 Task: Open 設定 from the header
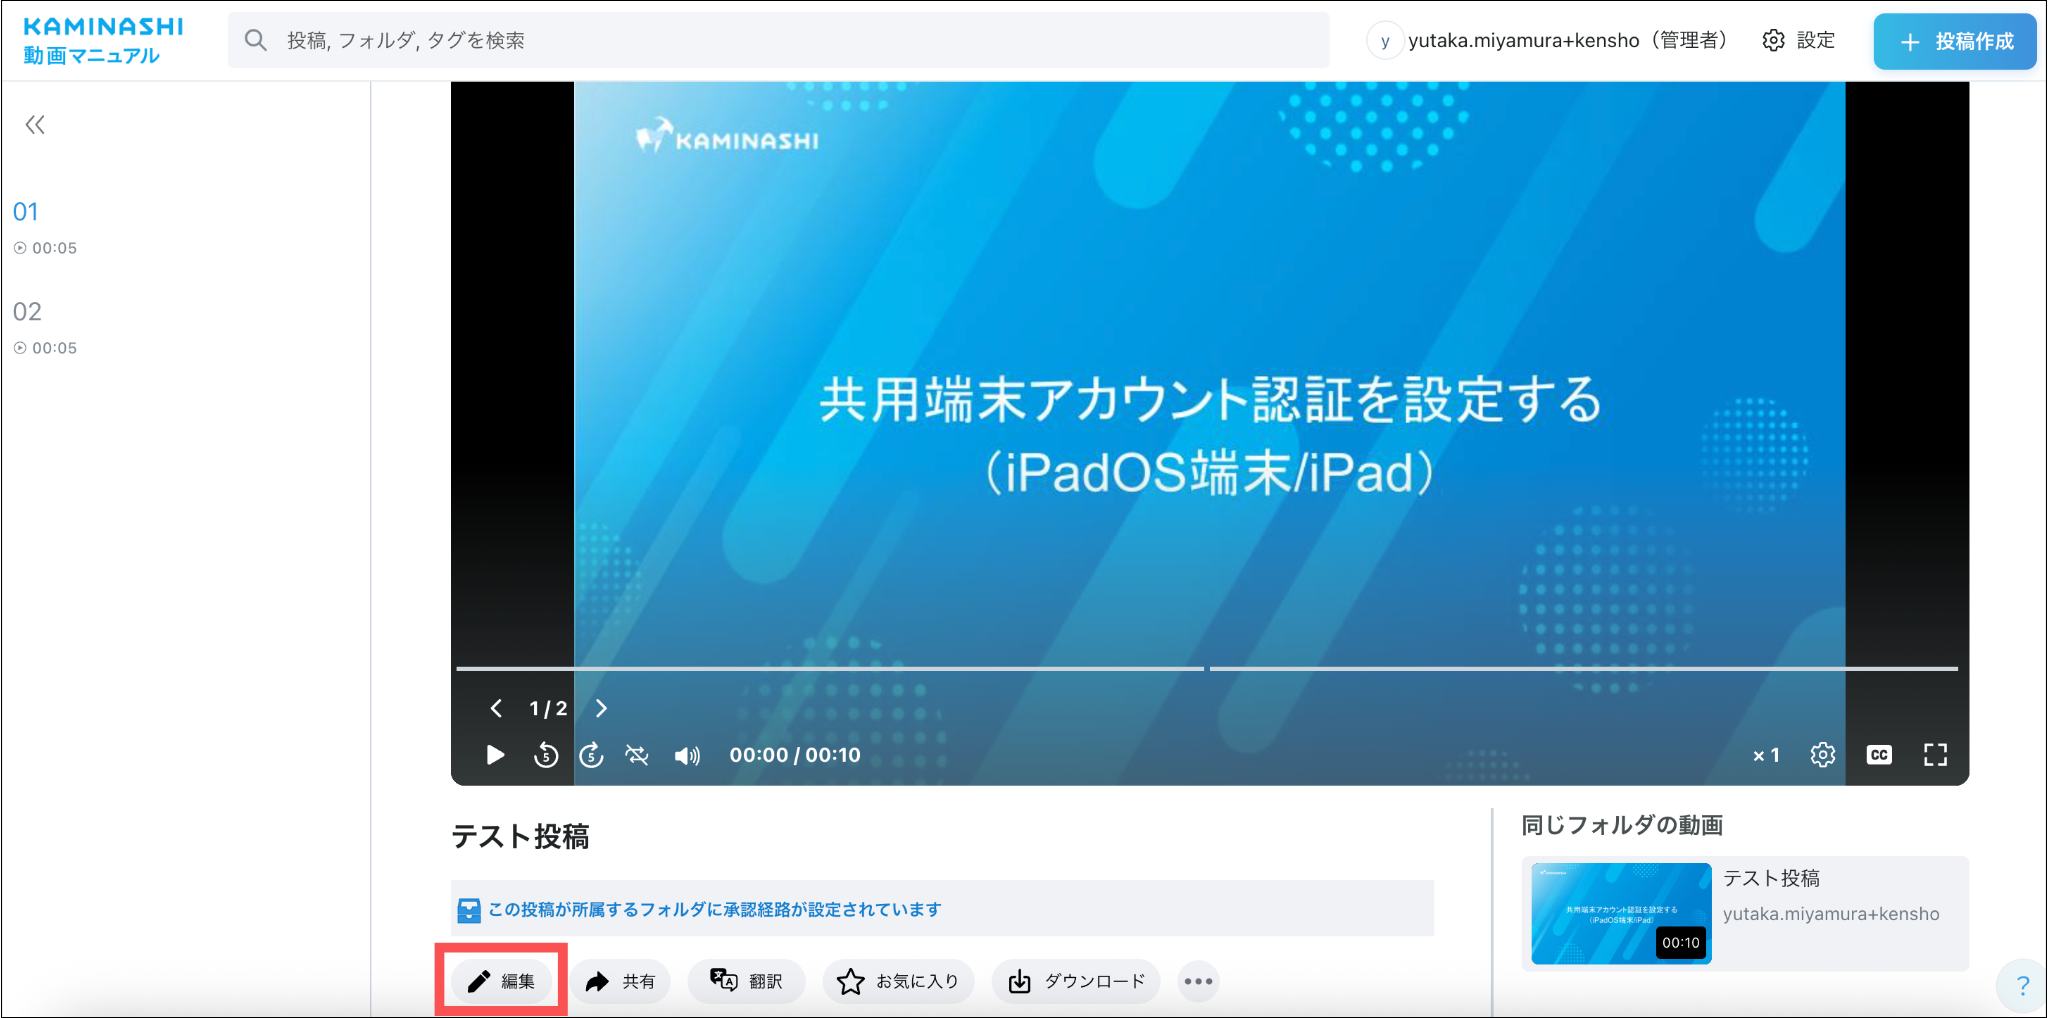coord(1799,41)
